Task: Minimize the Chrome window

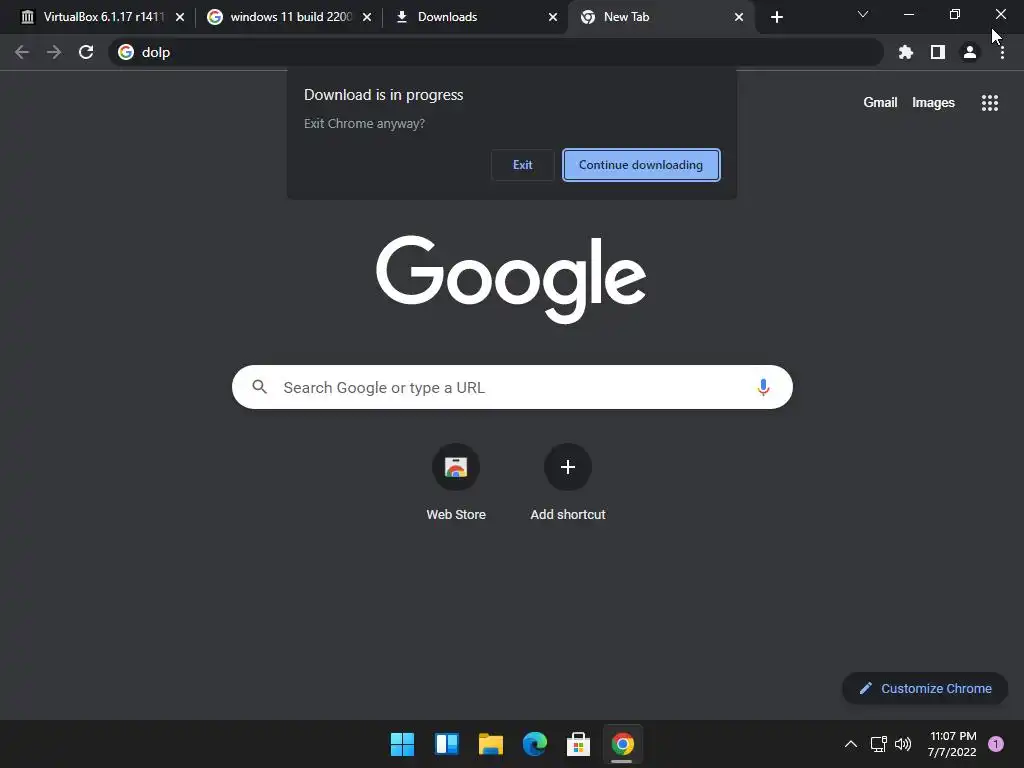Action: [x=908, y=14]
